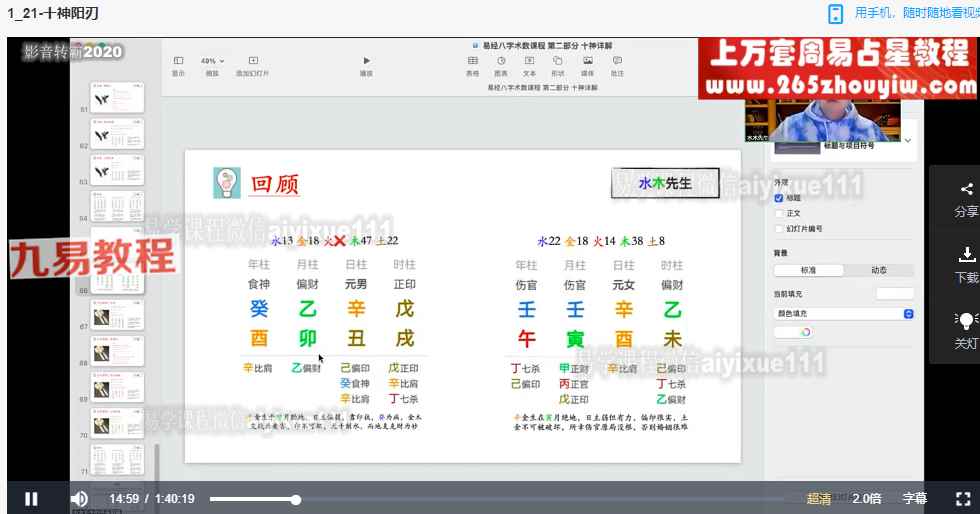Viewport: 980px width, 514px height.
Task: Click the mobile phone icon at top
Action: pyautogui.click(x=835, y=14)
